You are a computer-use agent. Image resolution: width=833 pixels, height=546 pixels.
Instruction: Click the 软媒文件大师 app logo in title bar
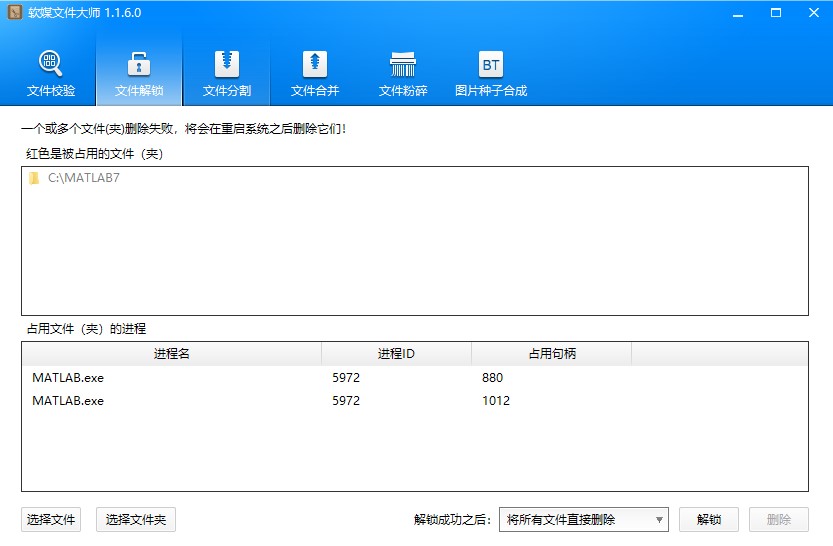(15, 13)
